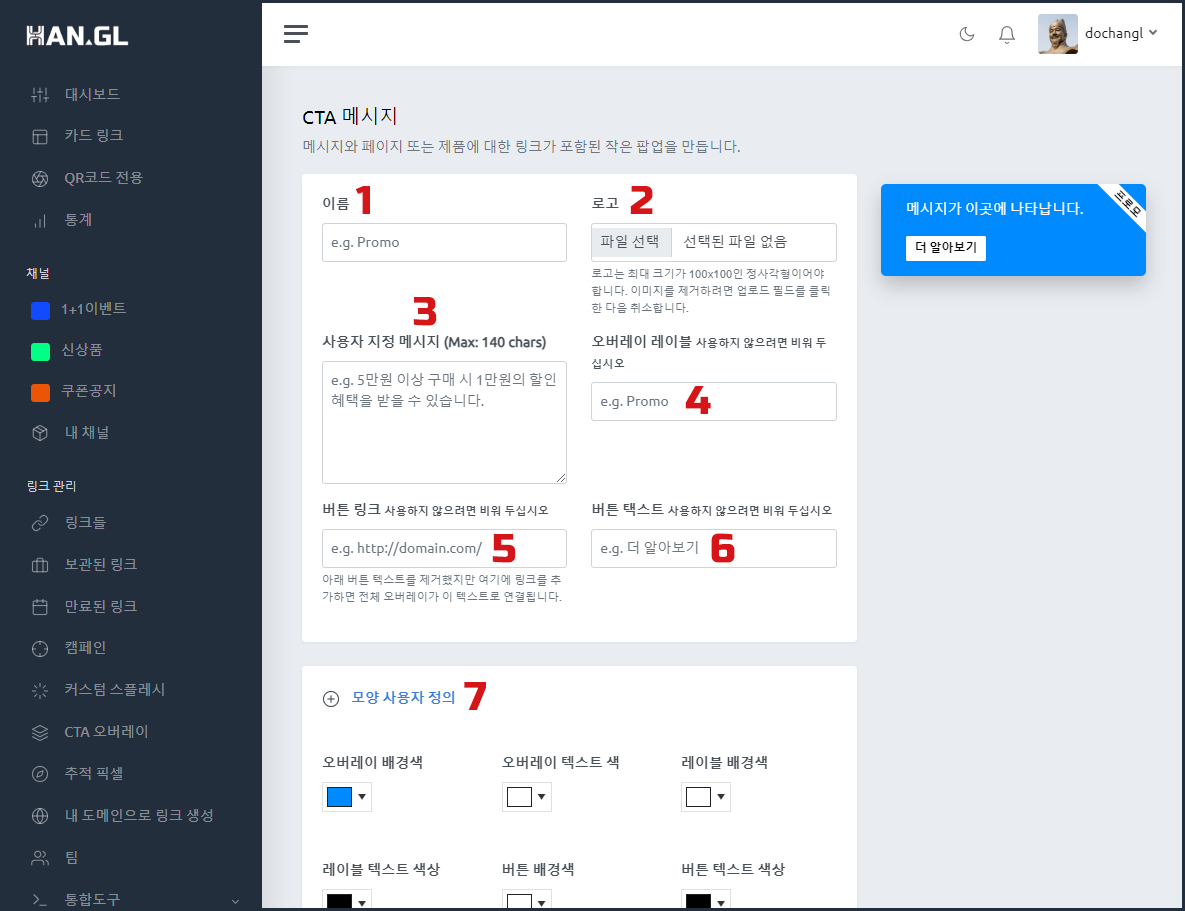Viewport: 1185px width, 911px height.
Task: Go to 캠페인 page
Action: (x=85, y=648)
